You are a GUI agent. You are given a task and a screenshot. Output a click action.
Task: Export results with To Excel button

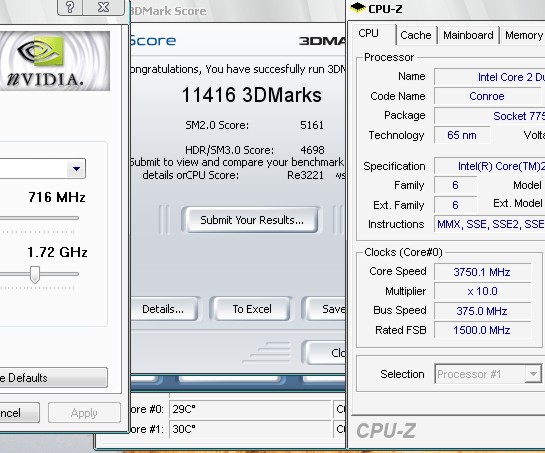(x=252, y=309)
